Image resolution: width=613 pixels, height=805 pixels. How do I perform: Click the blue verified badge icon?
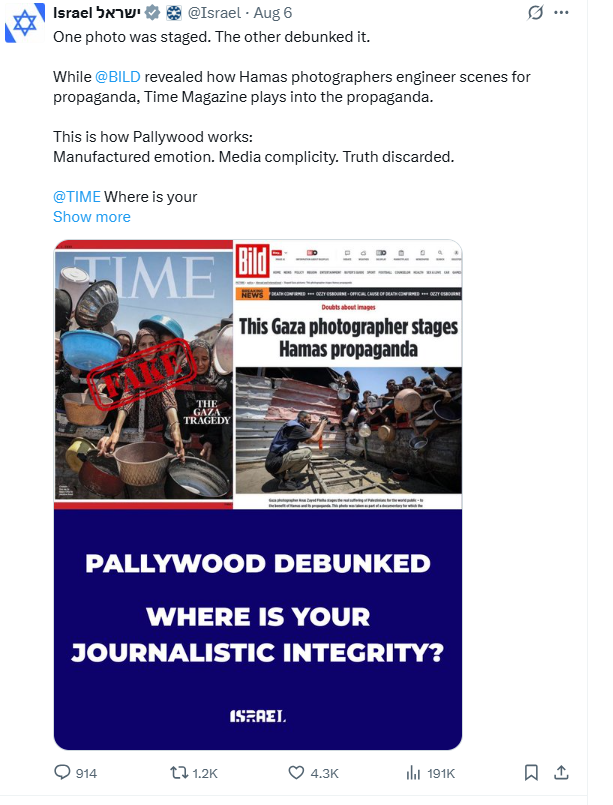pyautogui.click(x=152, y=12)
